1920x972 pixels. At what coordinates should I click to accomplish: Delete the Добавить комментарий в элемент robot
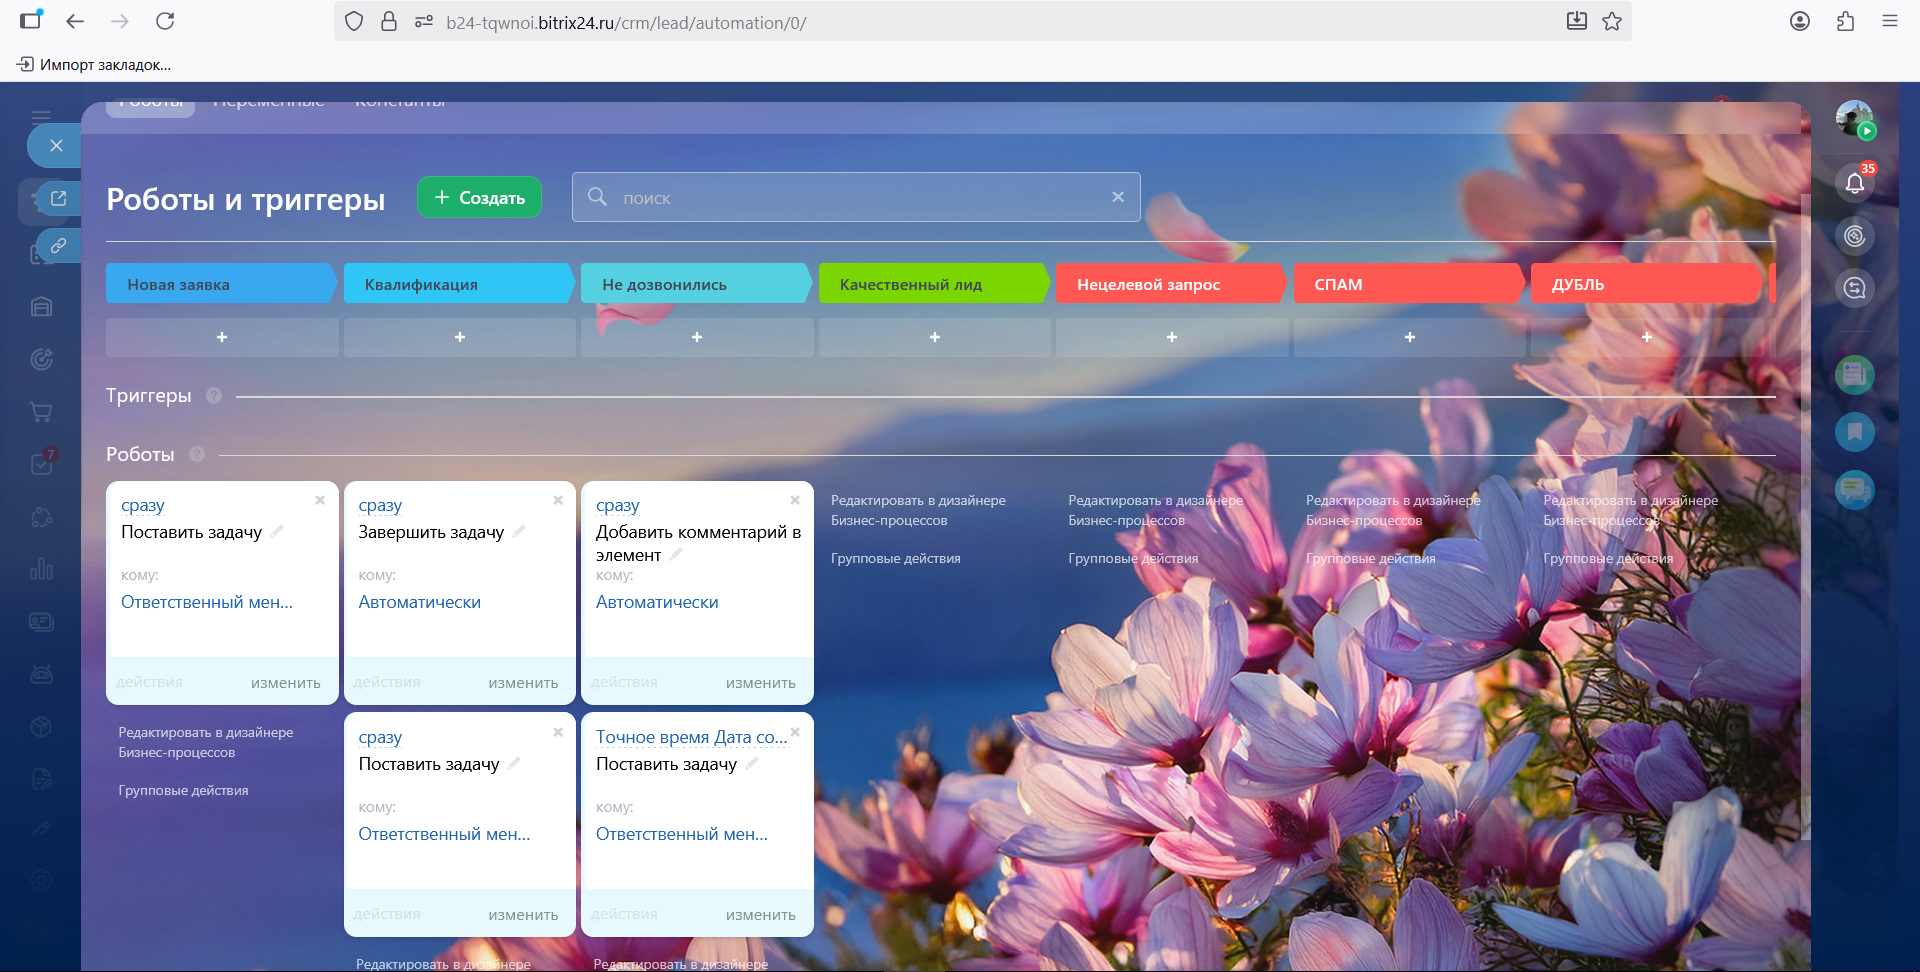tap(795, 500)
